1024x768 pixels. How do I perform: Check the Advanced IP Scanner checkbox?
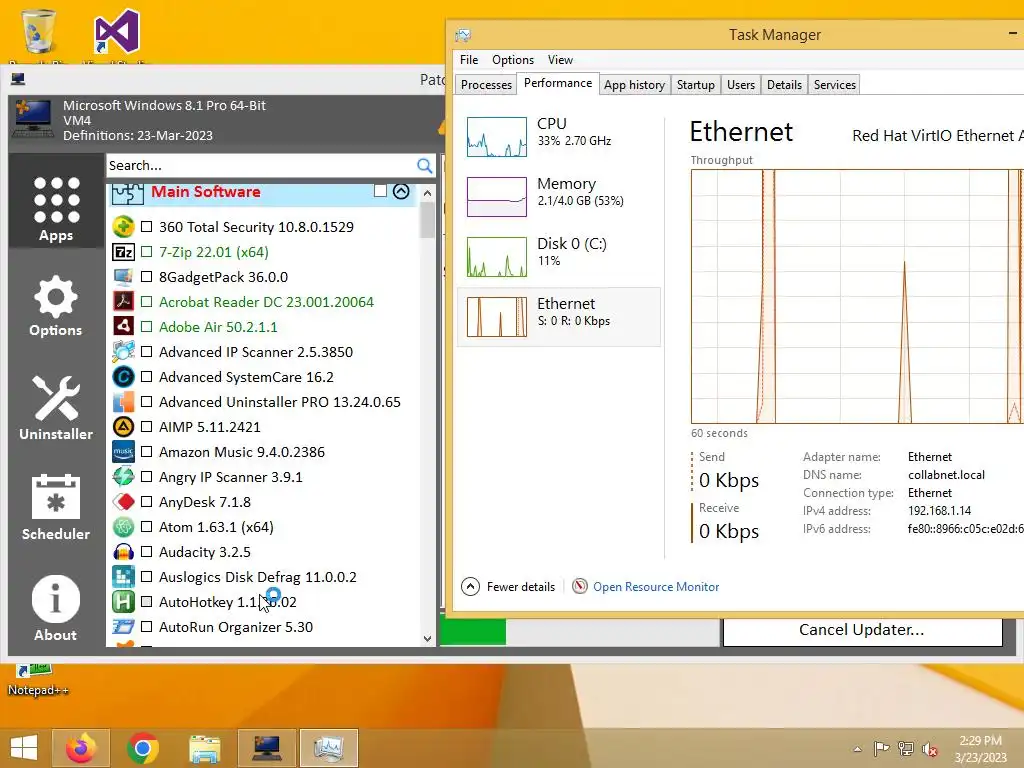146,352
